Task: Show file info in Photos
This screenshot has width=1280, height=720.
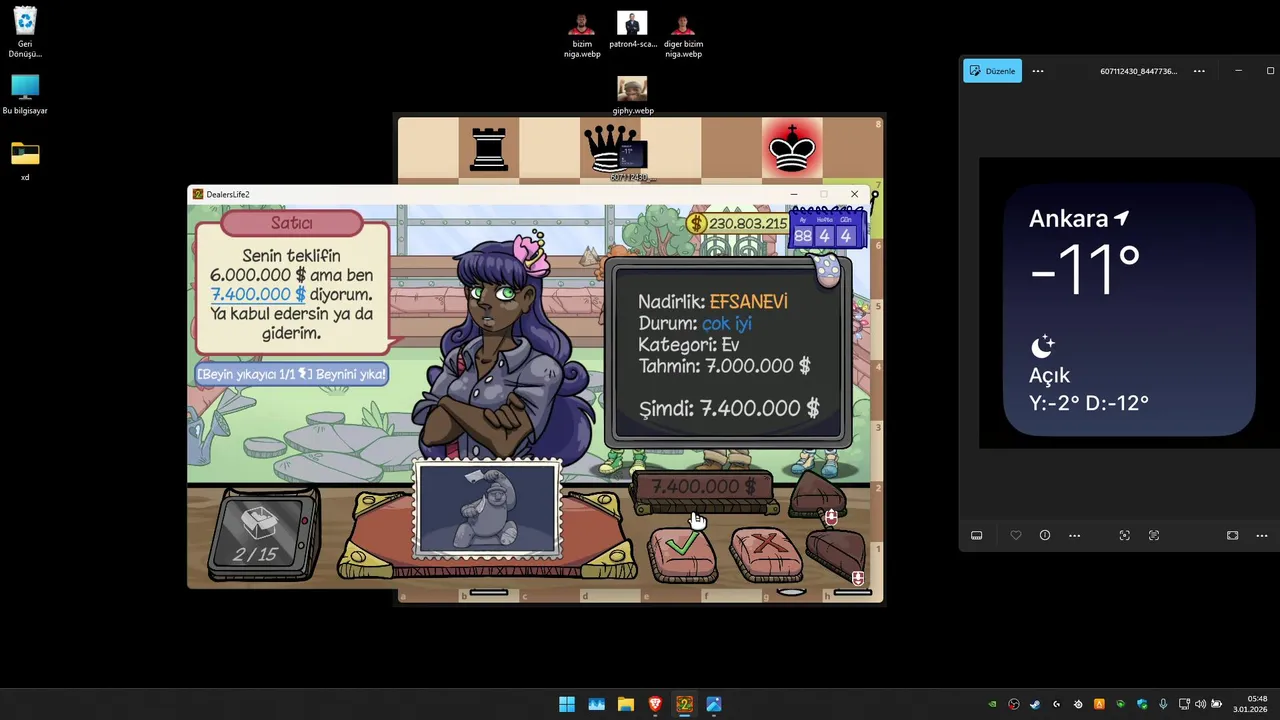Action: (x=1045, y=536)
